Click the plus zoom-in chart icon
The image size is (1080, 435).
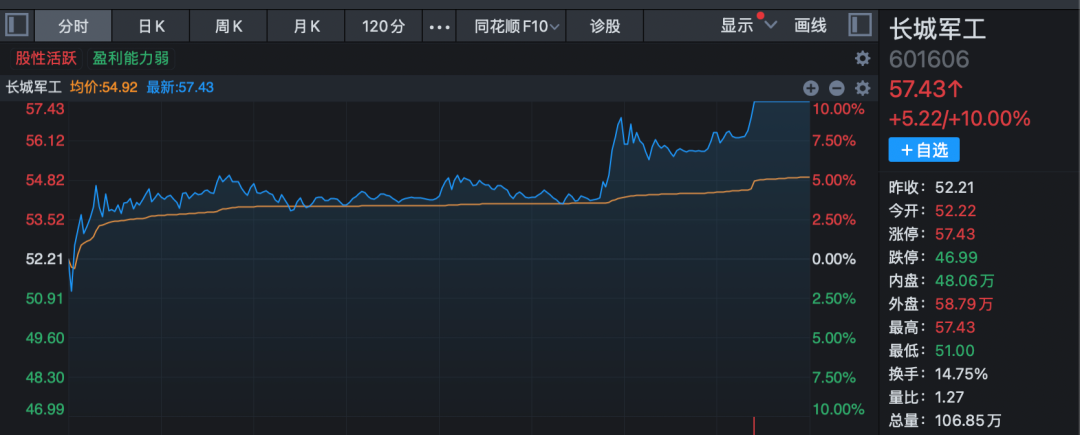pyautogui.click(x=810, y=88)
